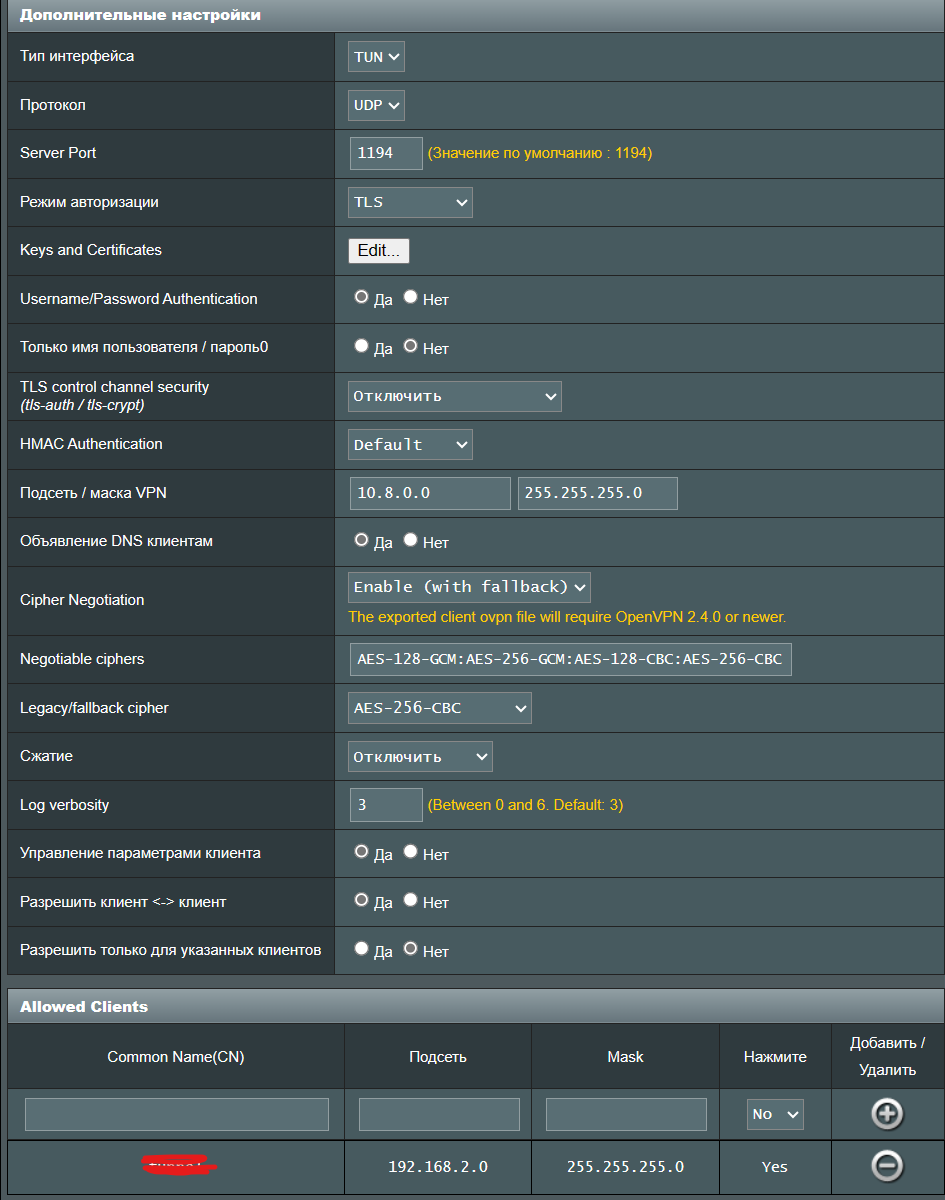The width and height of the screenshot is (945, 1200).
Task: Click the Yes cell in the client row
Action: (x=775, y=1166)
